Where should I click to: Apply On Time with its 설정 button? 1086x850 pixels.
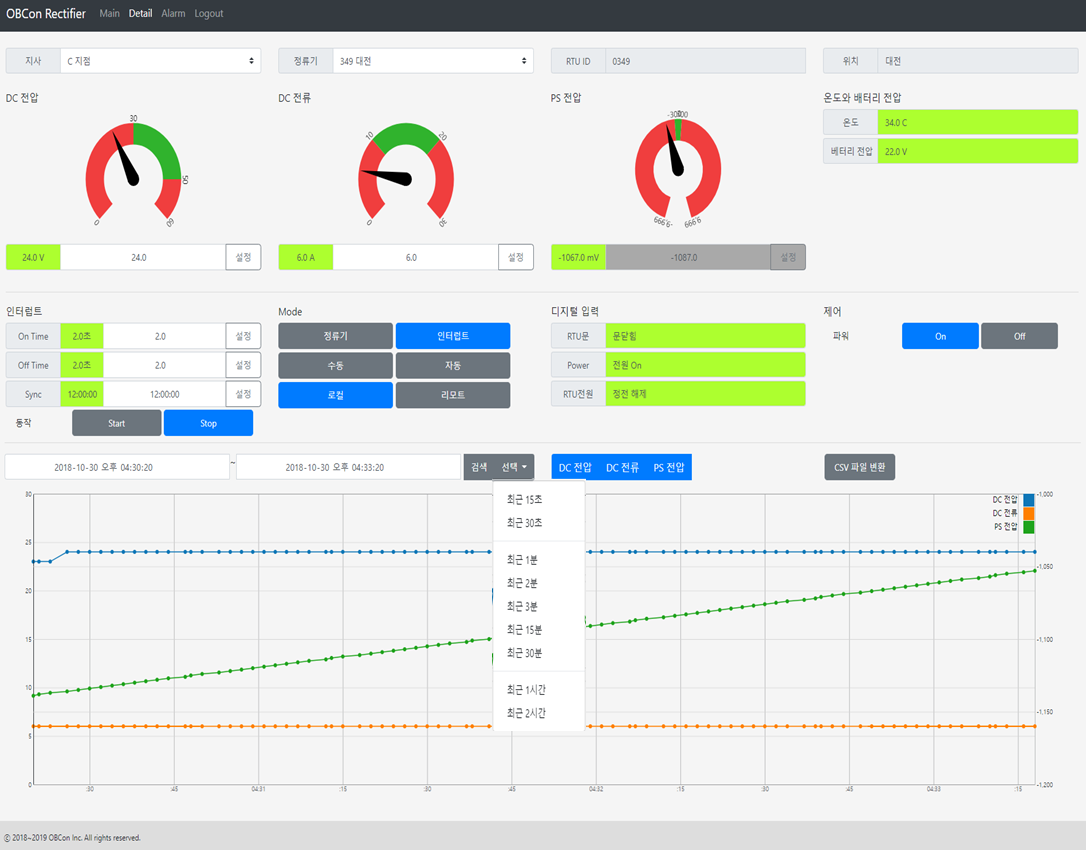tap(243, 336)
